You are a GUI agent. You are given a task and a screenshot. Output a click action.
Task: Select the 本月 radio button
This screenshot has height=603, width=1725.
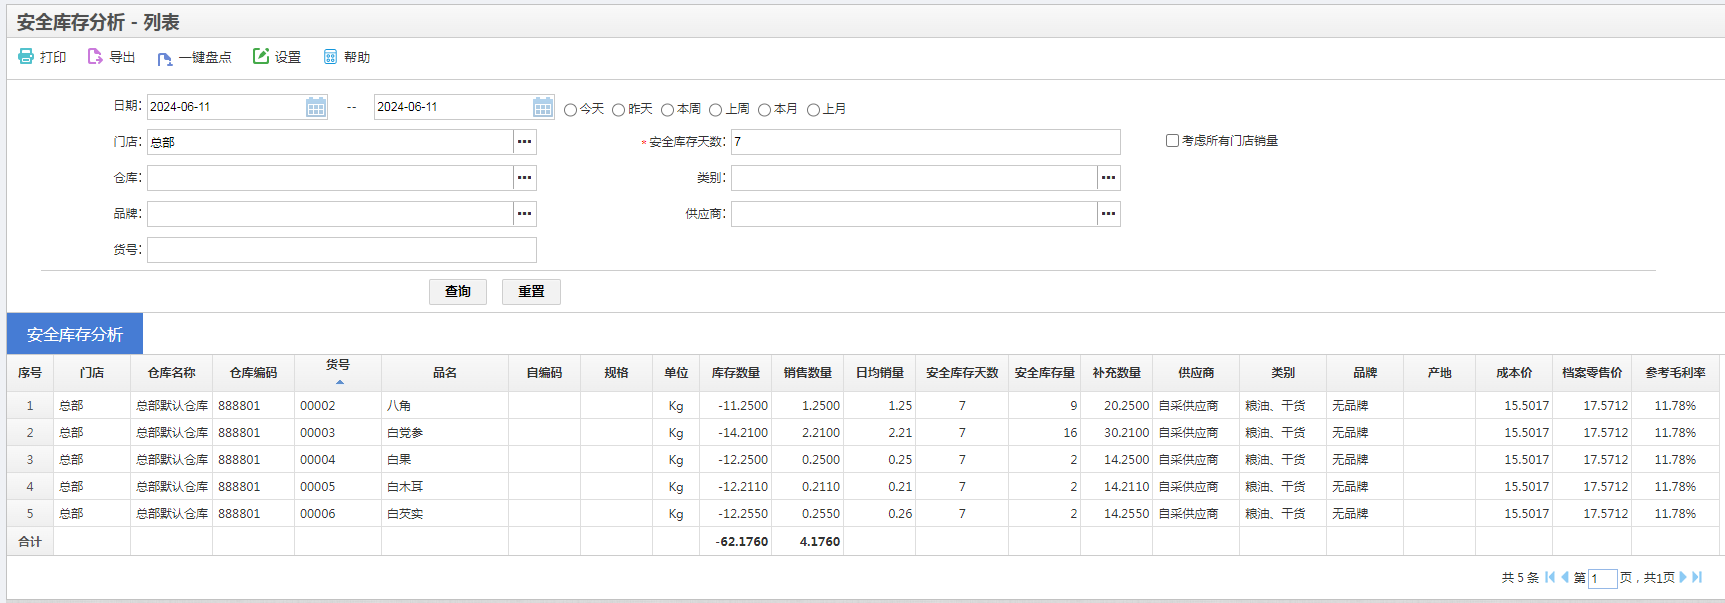tap(764, 110)
